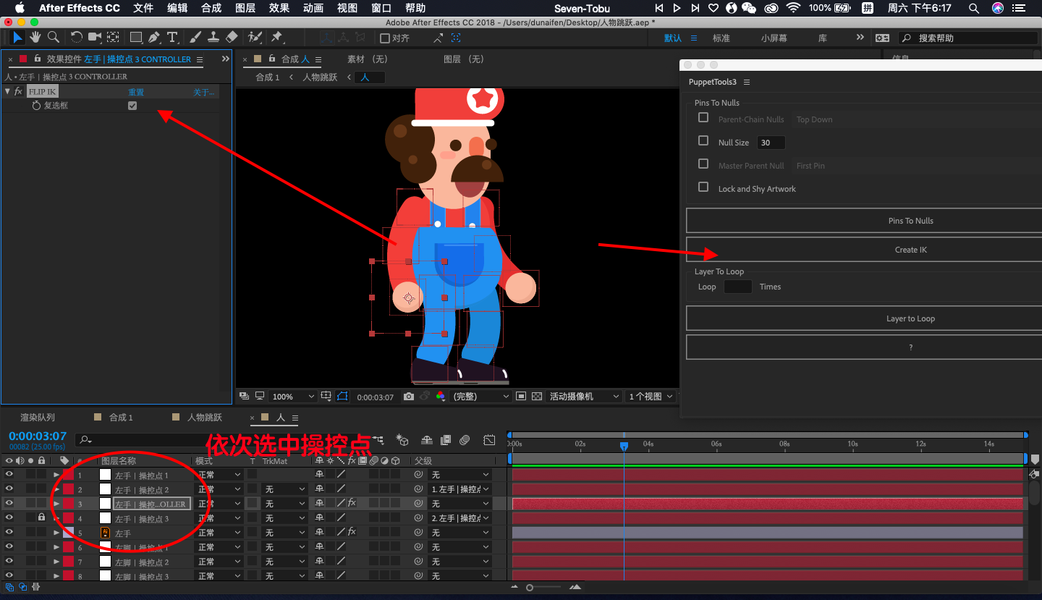Select the Hand tool

tap(35, 38)
